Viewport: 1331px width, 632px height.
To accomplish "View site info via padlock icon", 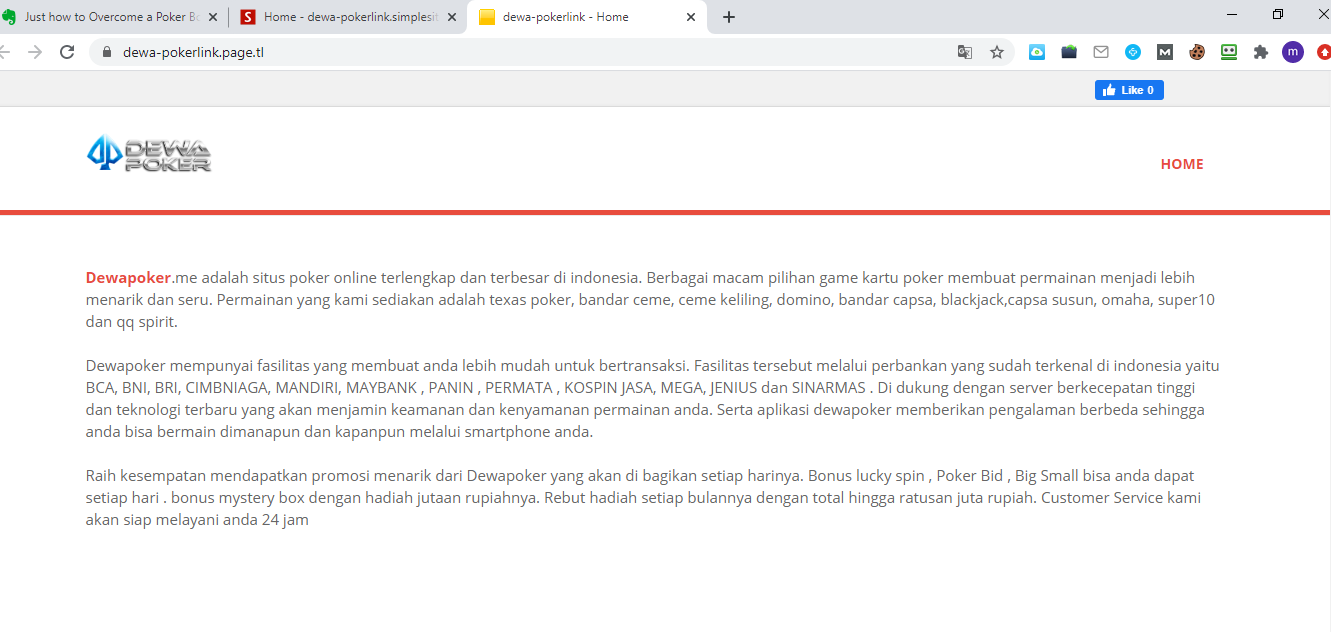I will [x=105, y=52].
